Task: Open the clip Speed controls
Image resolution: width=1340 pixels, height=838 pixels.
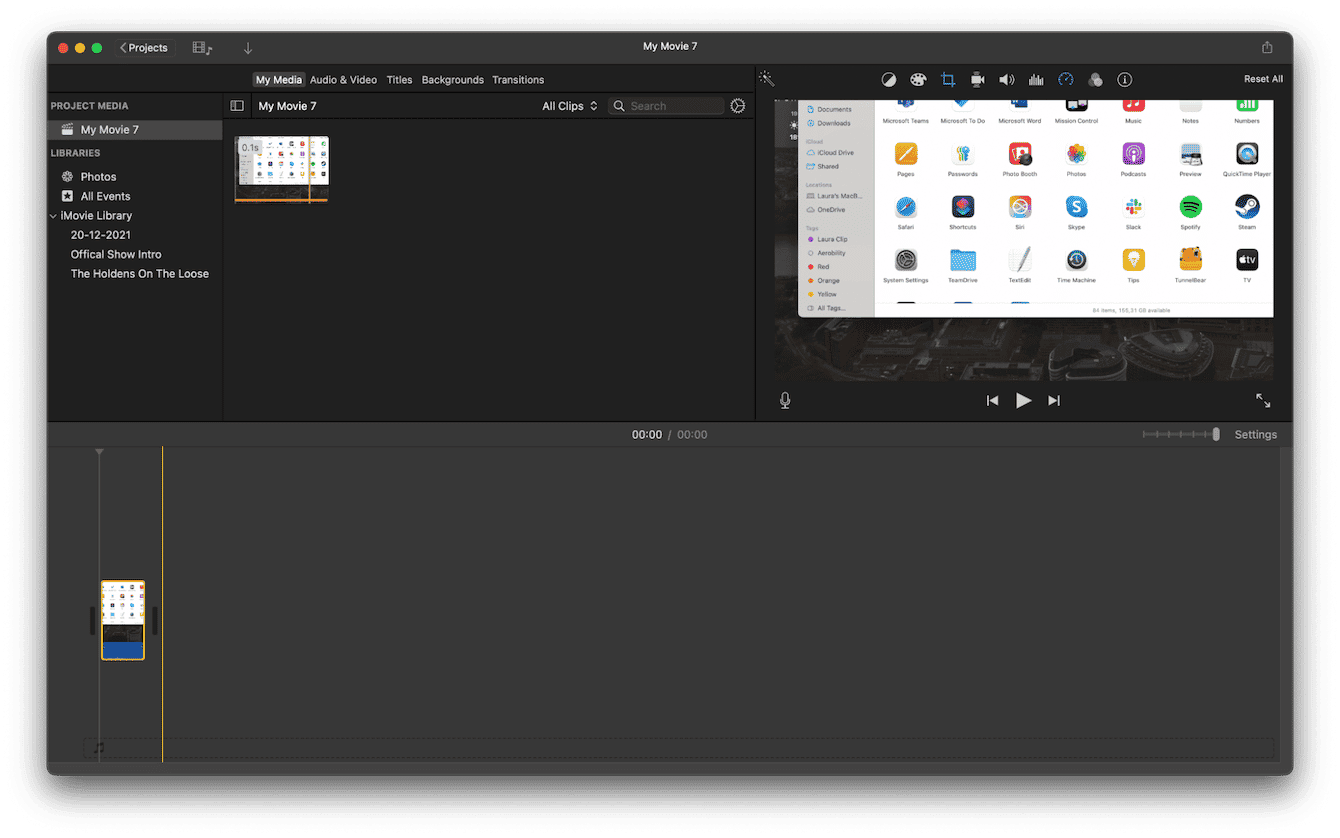Action: 1066,79
